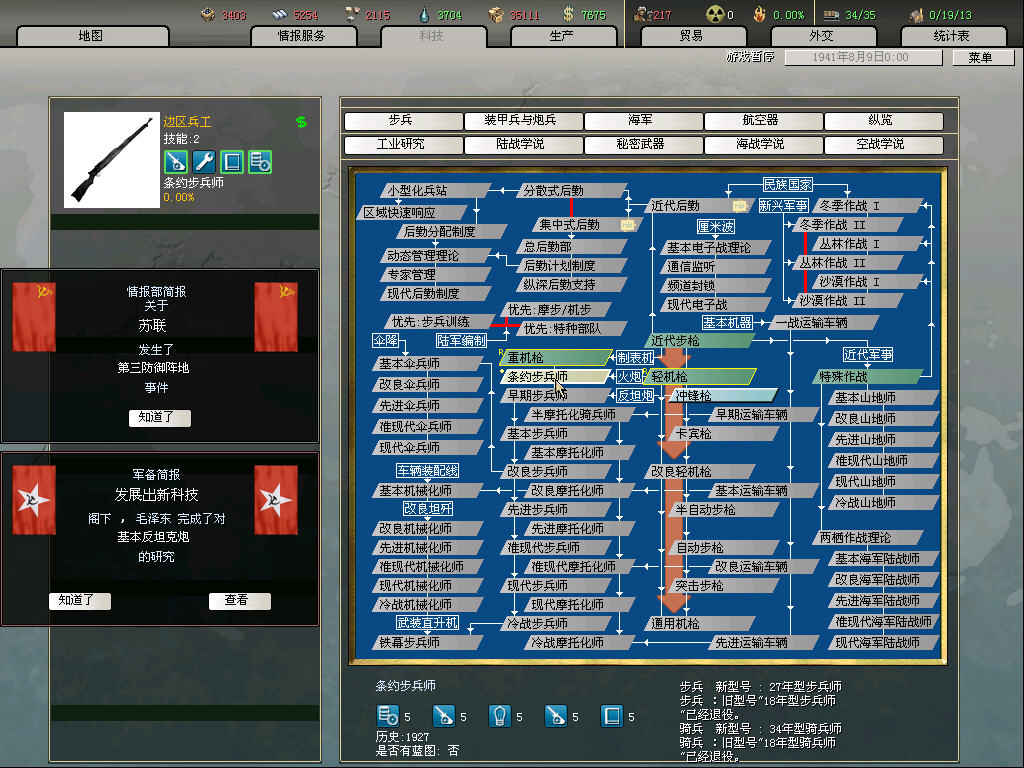This screenshot has width=1024, height=768.
Task: Click the green dollar sign beside 边区兵工
Action: [301, 121]
